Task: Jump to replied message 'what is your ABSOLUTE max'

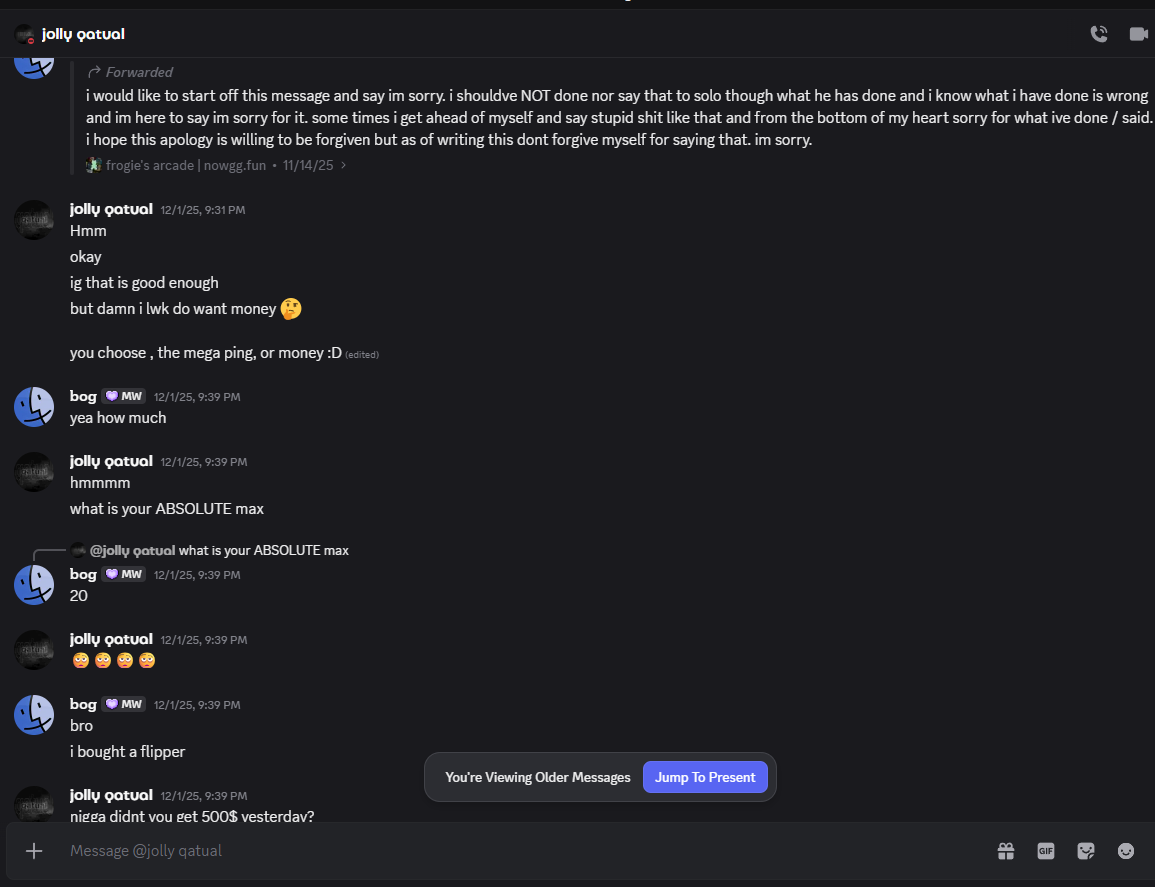Action: coord(263,550)
